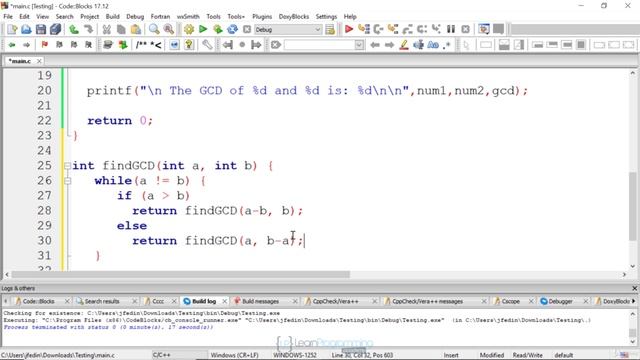This screenshot has width=640, height=360.
Task: Open DoxyBlocks wrench preferences icon
Action: [x=207, y=44]
